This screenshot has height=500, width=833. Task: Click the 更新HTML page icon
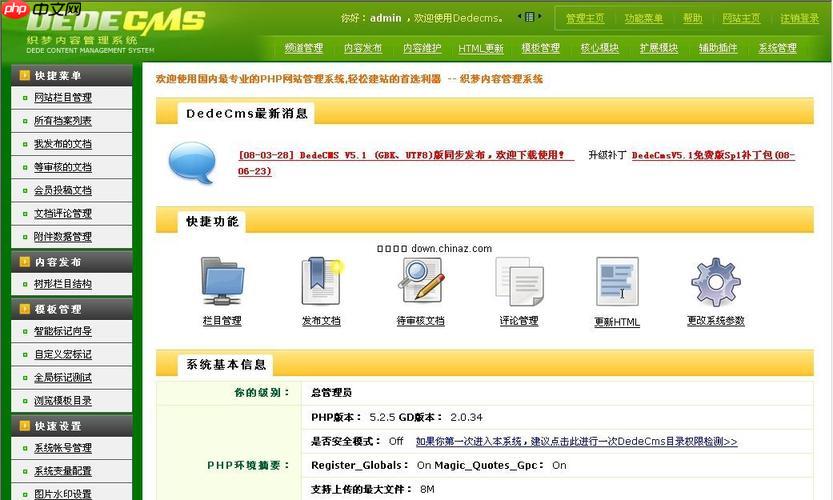point(617,282)
